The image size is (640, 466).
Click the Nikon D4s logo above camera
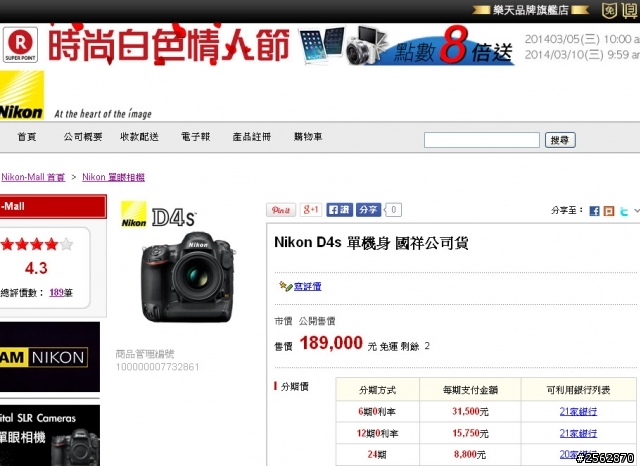(159, 215)
